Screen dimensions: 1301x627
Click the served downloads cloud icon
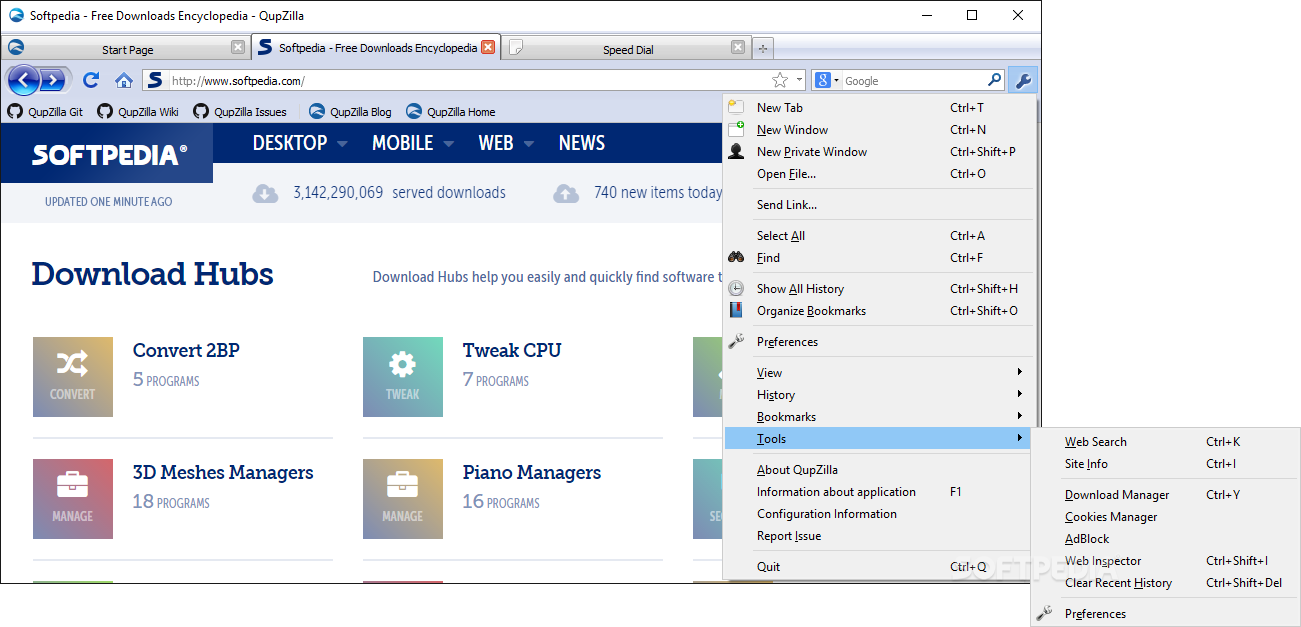coord(265,193)
